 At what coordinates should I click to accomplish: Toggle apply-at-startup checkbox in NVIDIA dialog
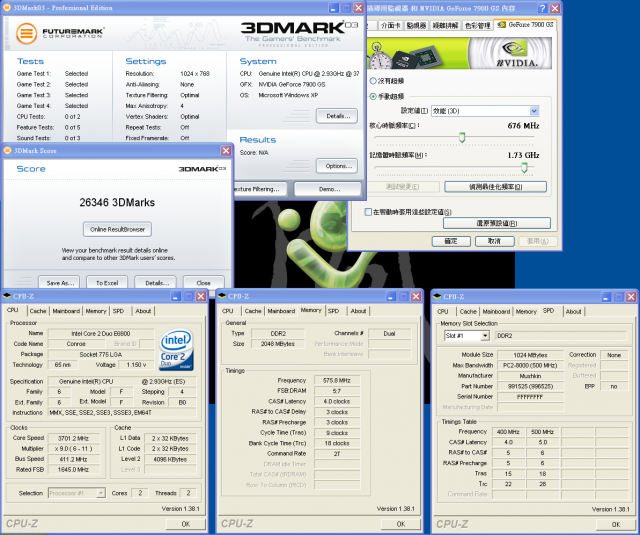(x=368, y=212)
